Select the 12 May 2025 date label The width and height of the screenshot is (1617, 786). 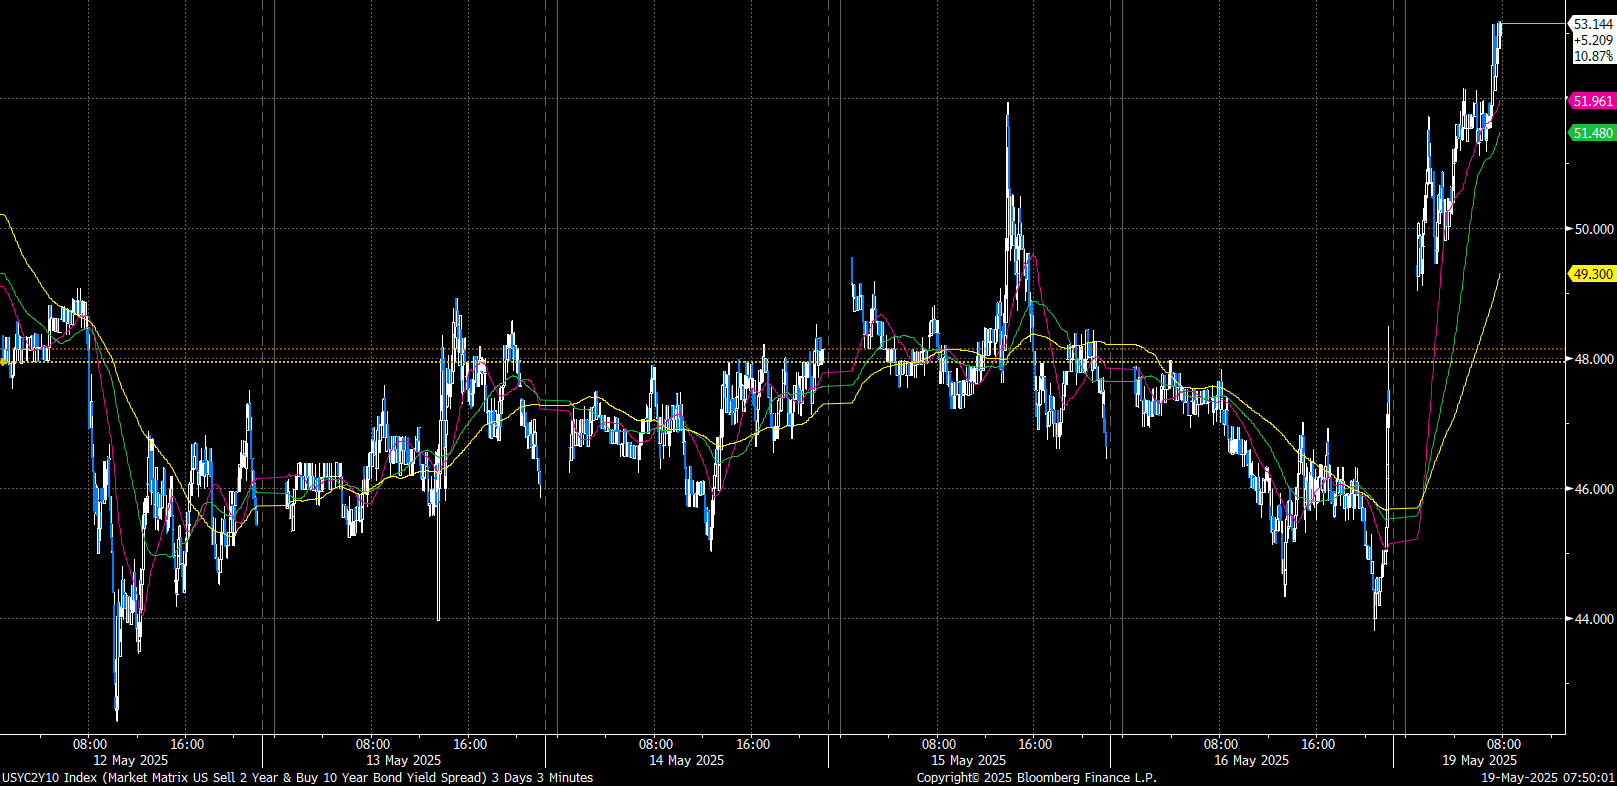point(131,761)
